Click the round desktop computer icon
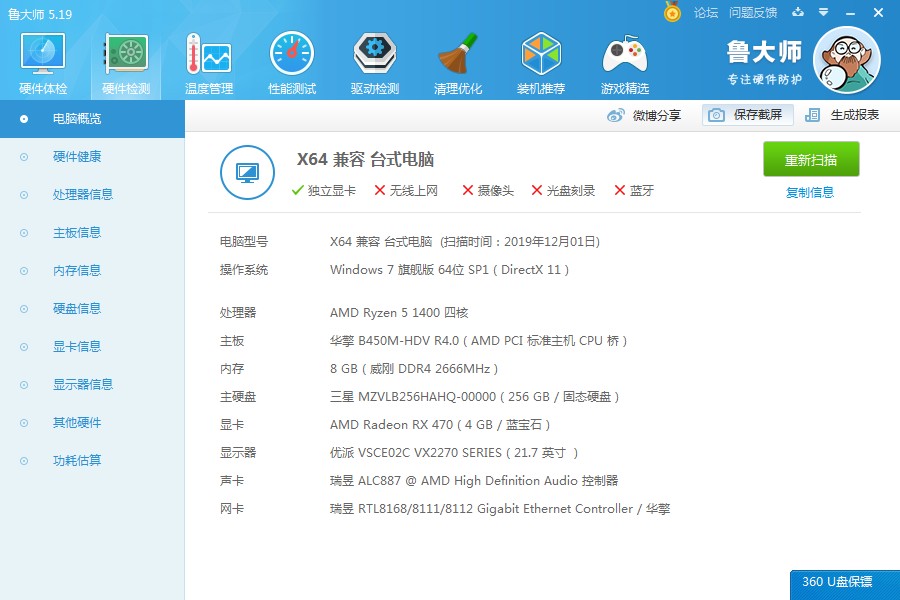Image resolution: width=900 pixels, height=600 pixels. tap(247, 172)
